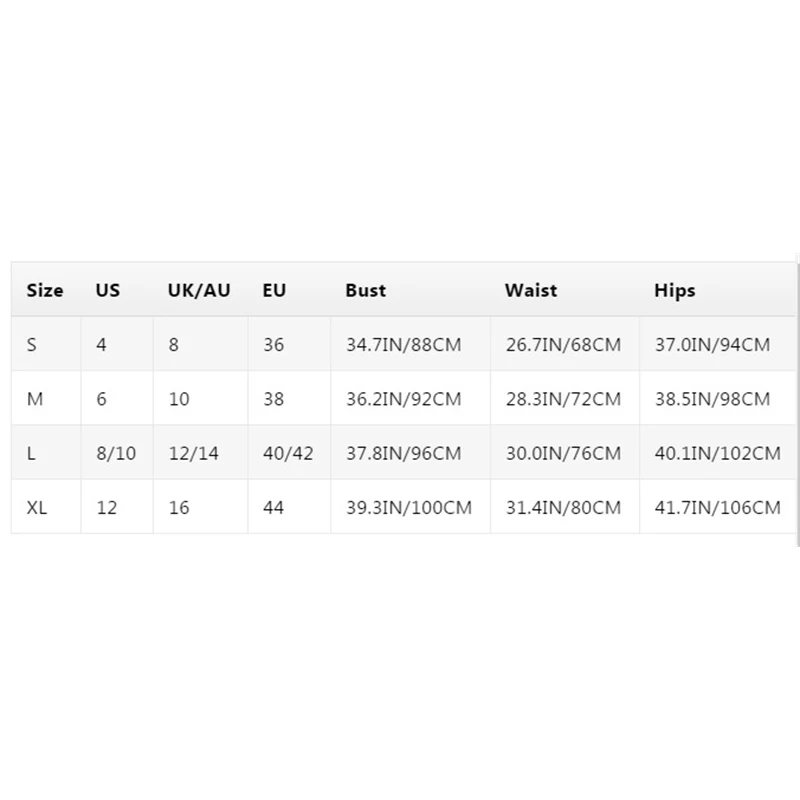Select the XL size row label
The height and width of the screenshot is (800, 800).
[x=37, y=508]
